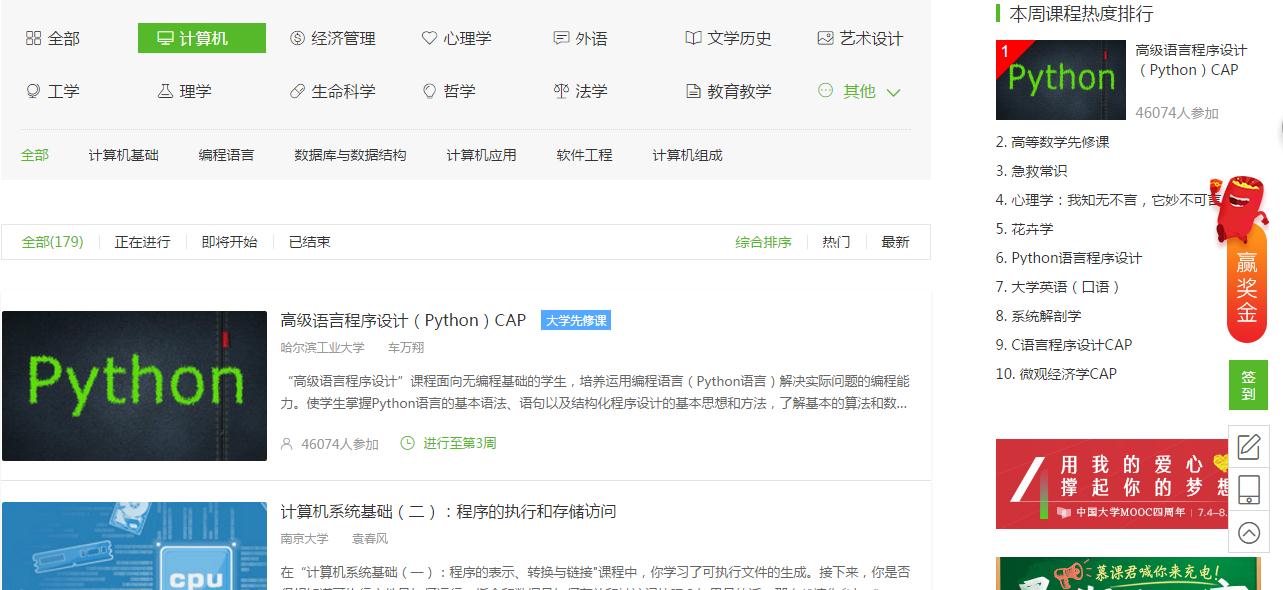Open the 计算机 category tab
The width and height of the screenshot is (1283, 590).
point(202,38)
